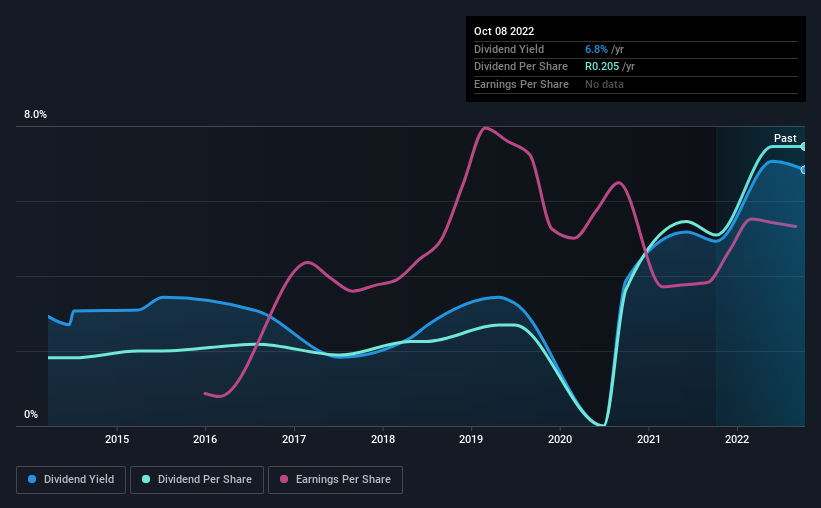Click the Past label on the chart

tap(785, 138)
